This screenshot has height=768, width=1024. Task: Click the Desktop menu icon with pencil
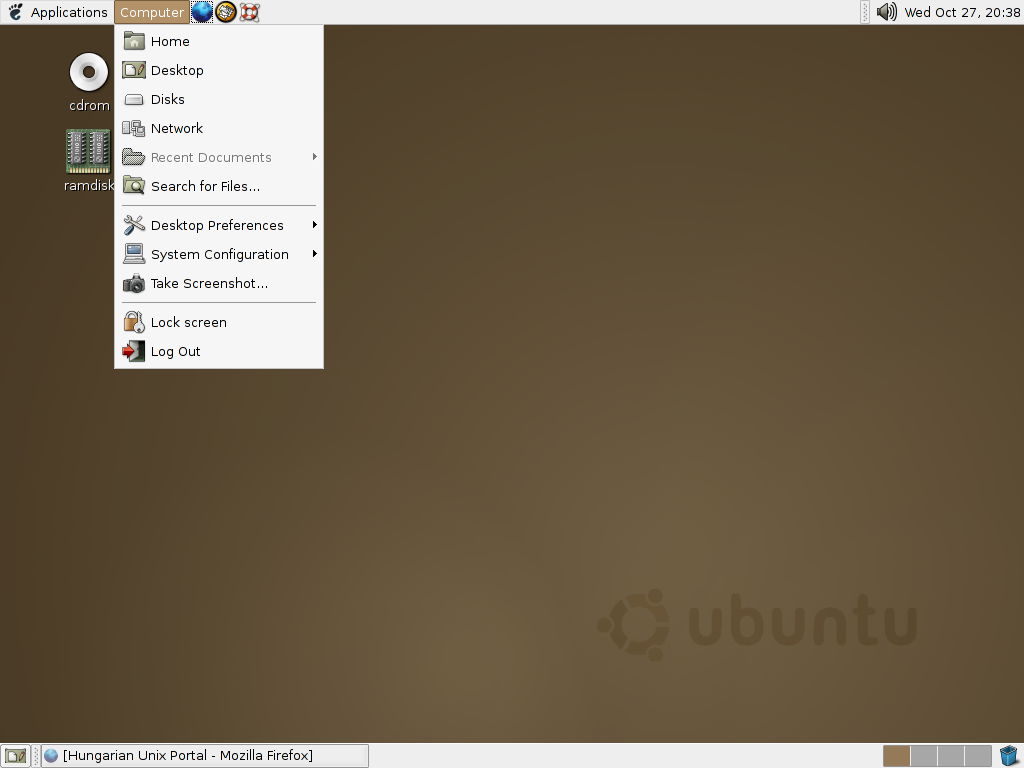(x=134, y=70)
